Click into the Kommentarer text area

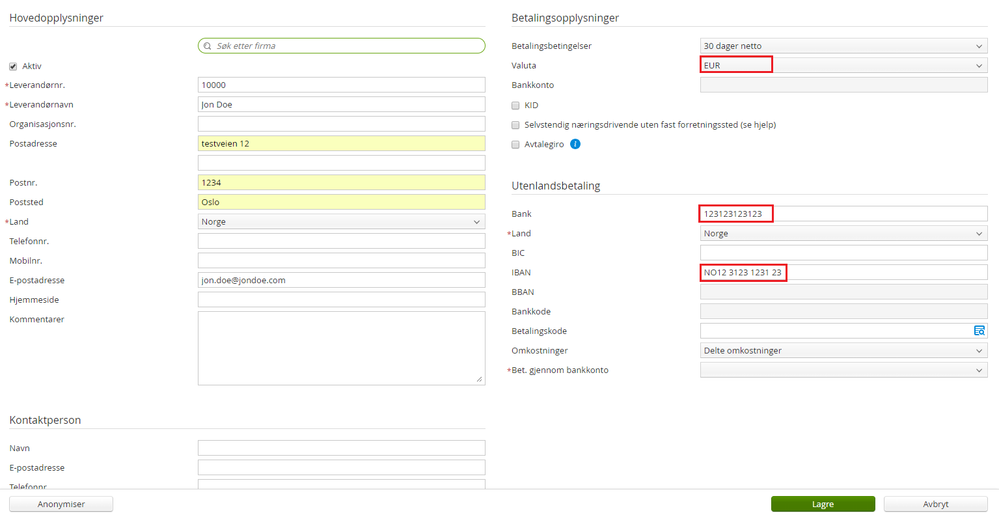pyautogui.click(x=341, y=347)
